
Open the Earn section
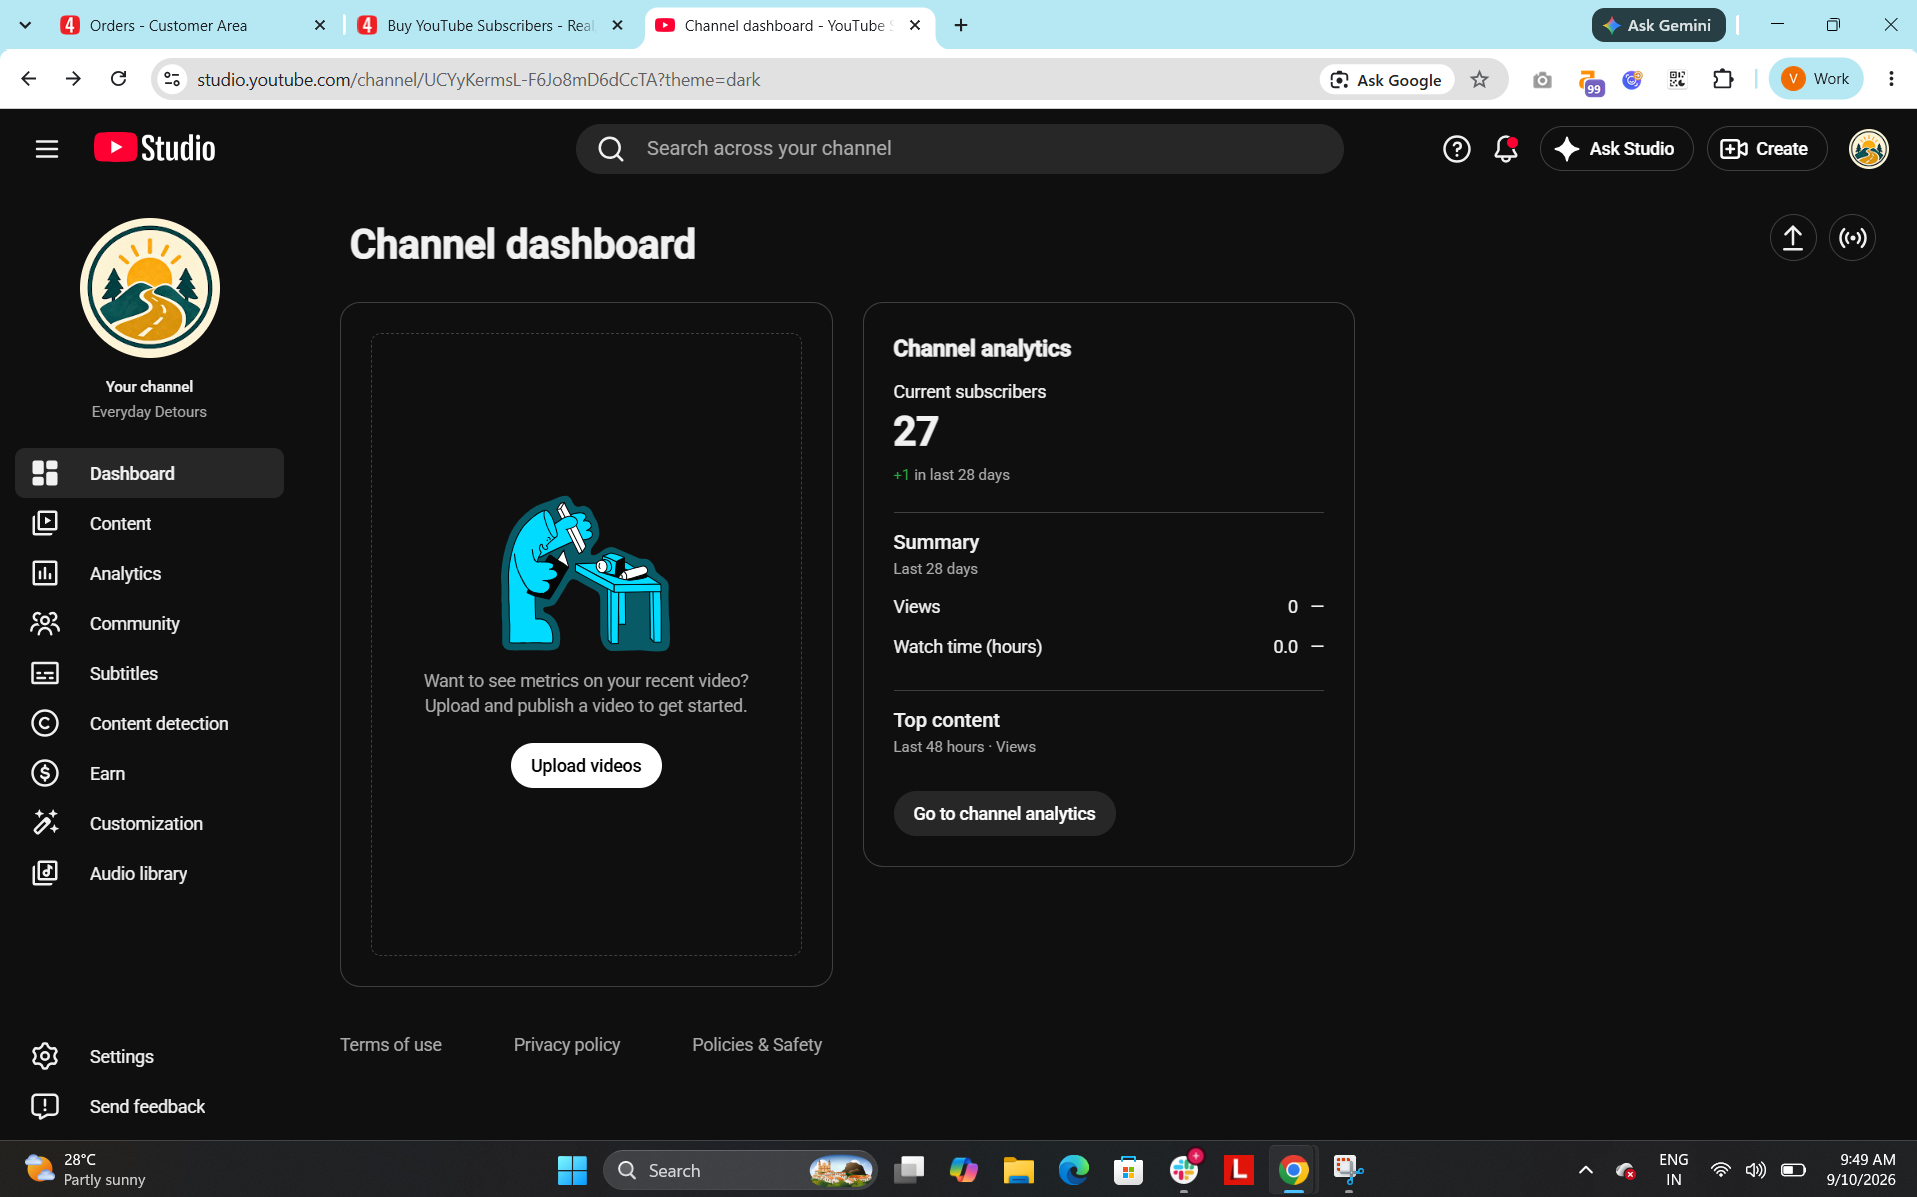click(149, 773)
